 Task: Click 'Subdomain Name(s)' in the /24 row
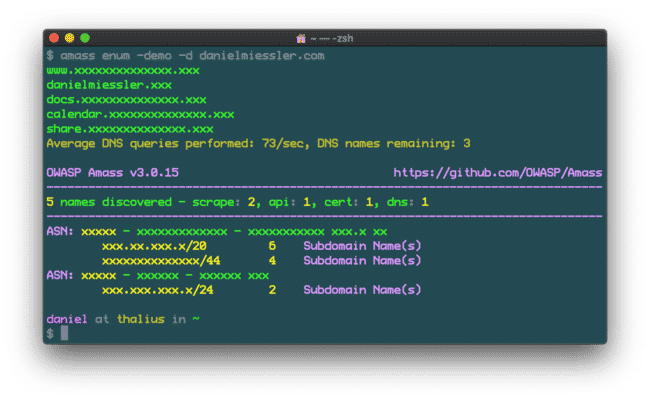[x=362, y=290]
